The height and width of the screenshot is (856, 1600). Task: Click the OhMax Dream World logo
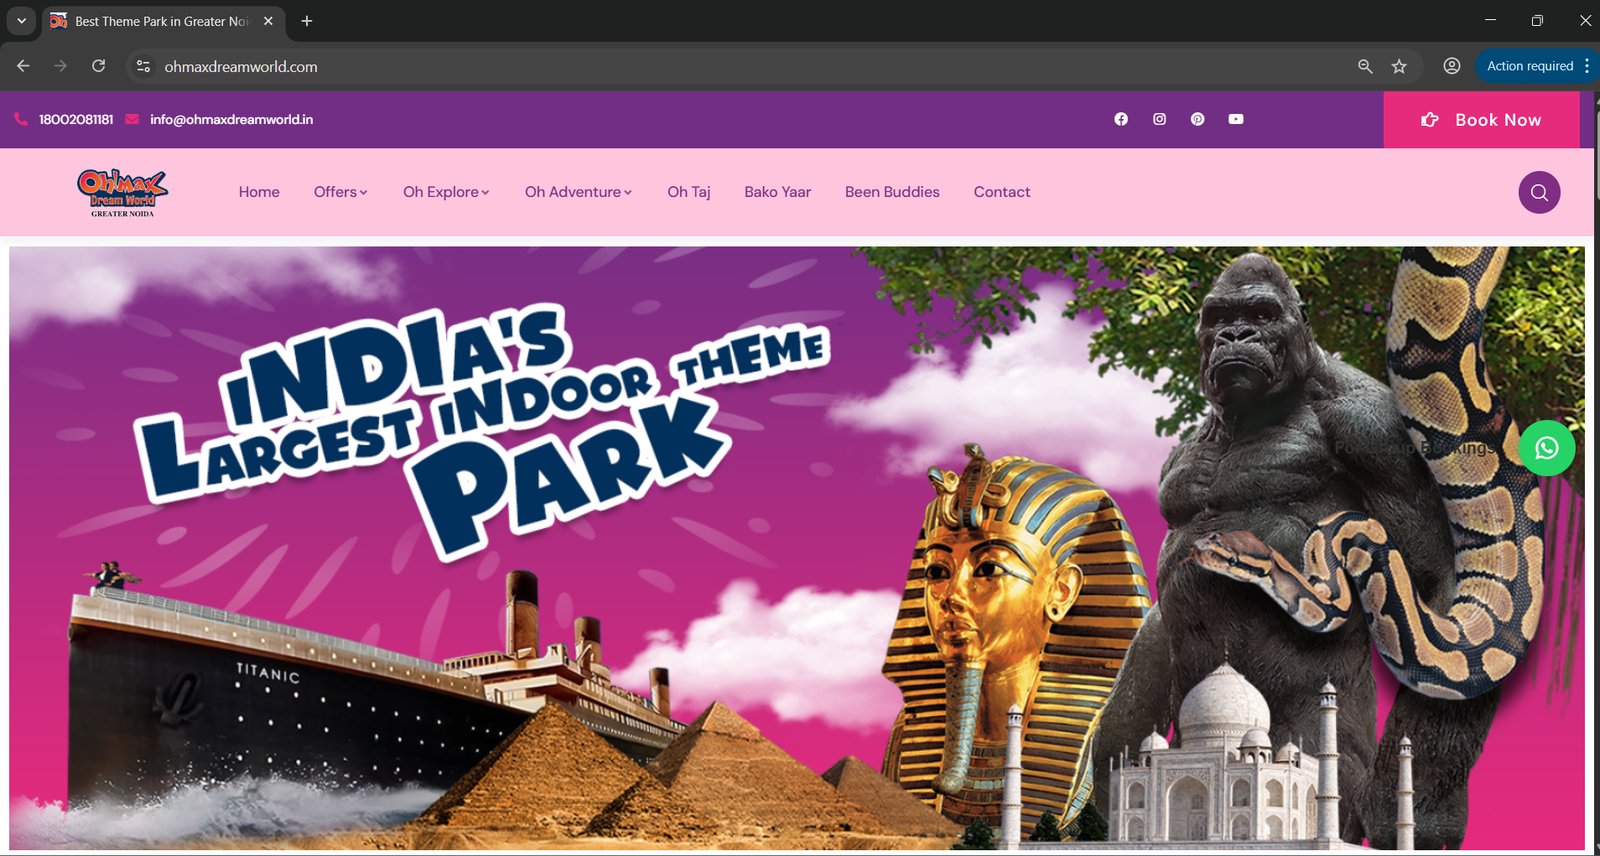coord(123,192)
